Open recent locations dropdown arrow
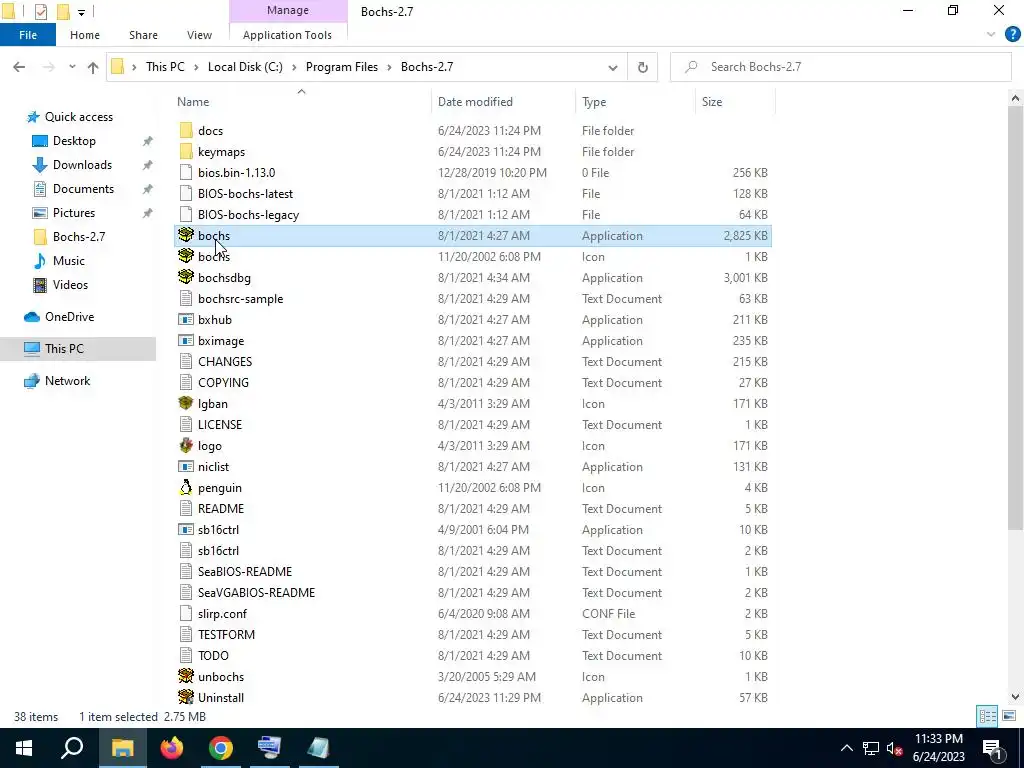The width and height of the screenshot is (1024, 768). click(72, 67)
